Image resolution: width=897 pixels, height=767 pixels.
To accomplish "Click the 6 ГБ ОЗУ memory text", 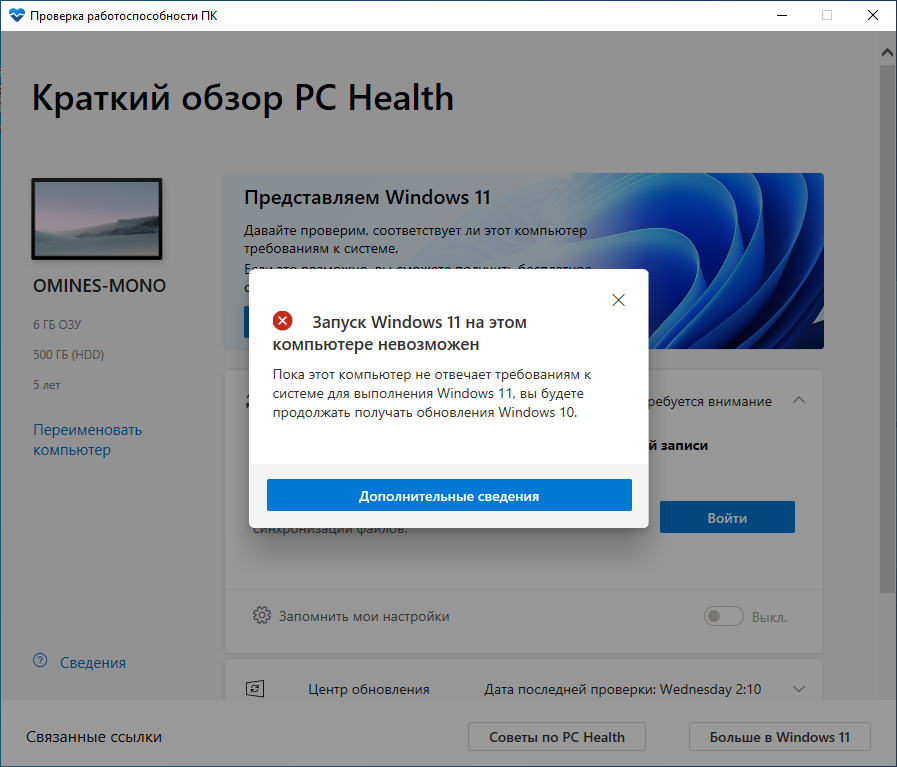I will pos(57,325).
